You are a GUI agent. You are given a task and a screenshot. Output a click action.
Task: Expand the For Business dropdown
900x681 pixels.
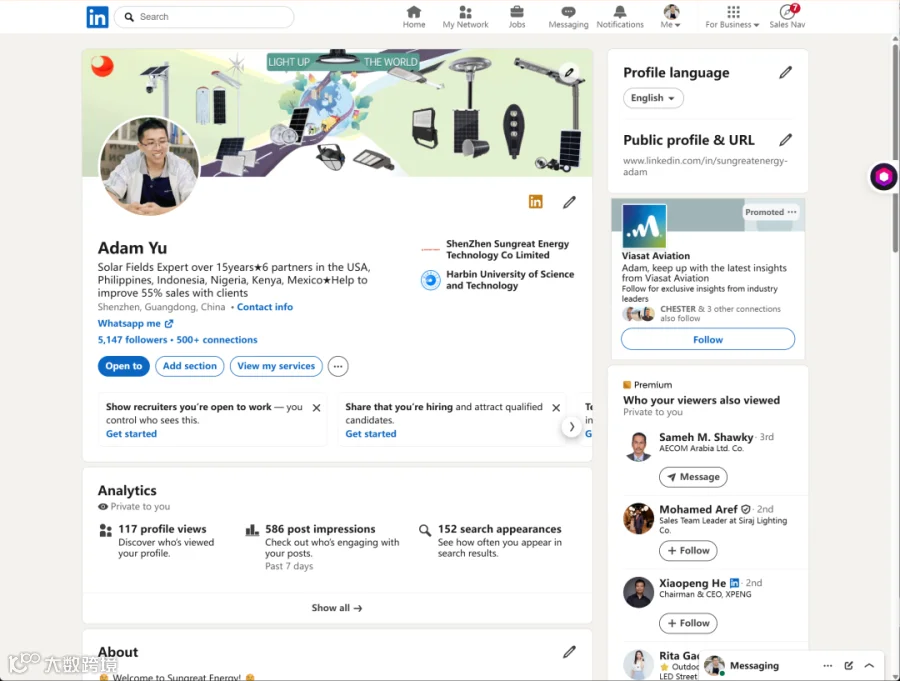point(732,17)
